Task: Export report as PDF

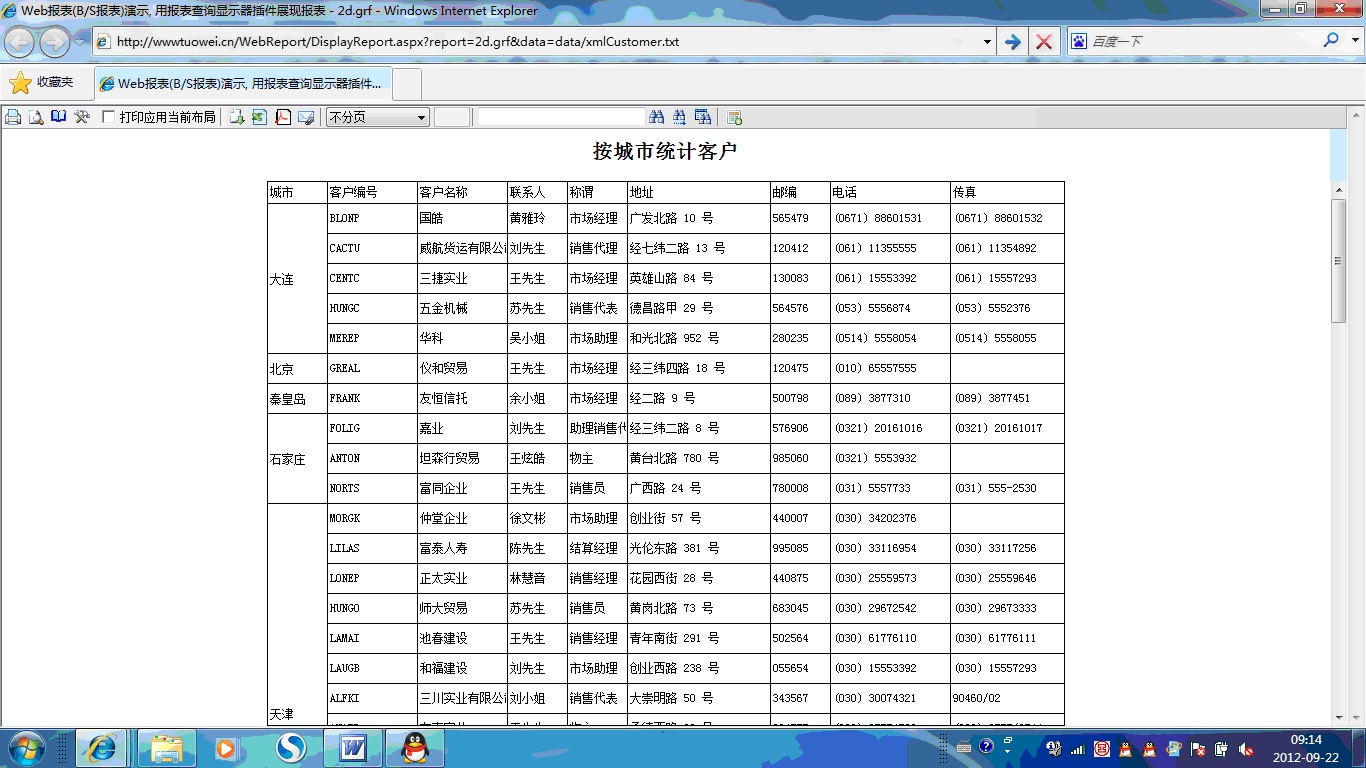Action: pyautogui.click(x=283, y=117)
